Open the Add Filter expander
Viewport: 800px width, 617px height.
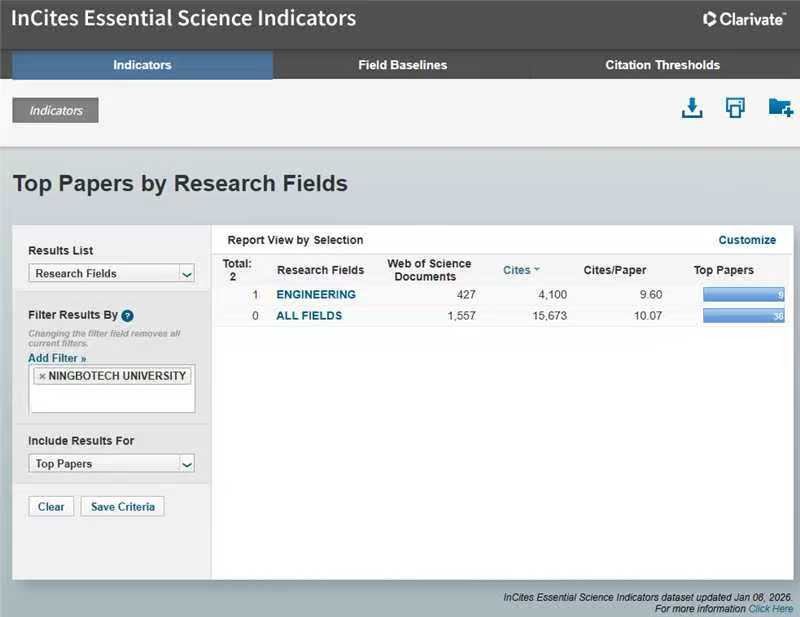pos(57,358)
